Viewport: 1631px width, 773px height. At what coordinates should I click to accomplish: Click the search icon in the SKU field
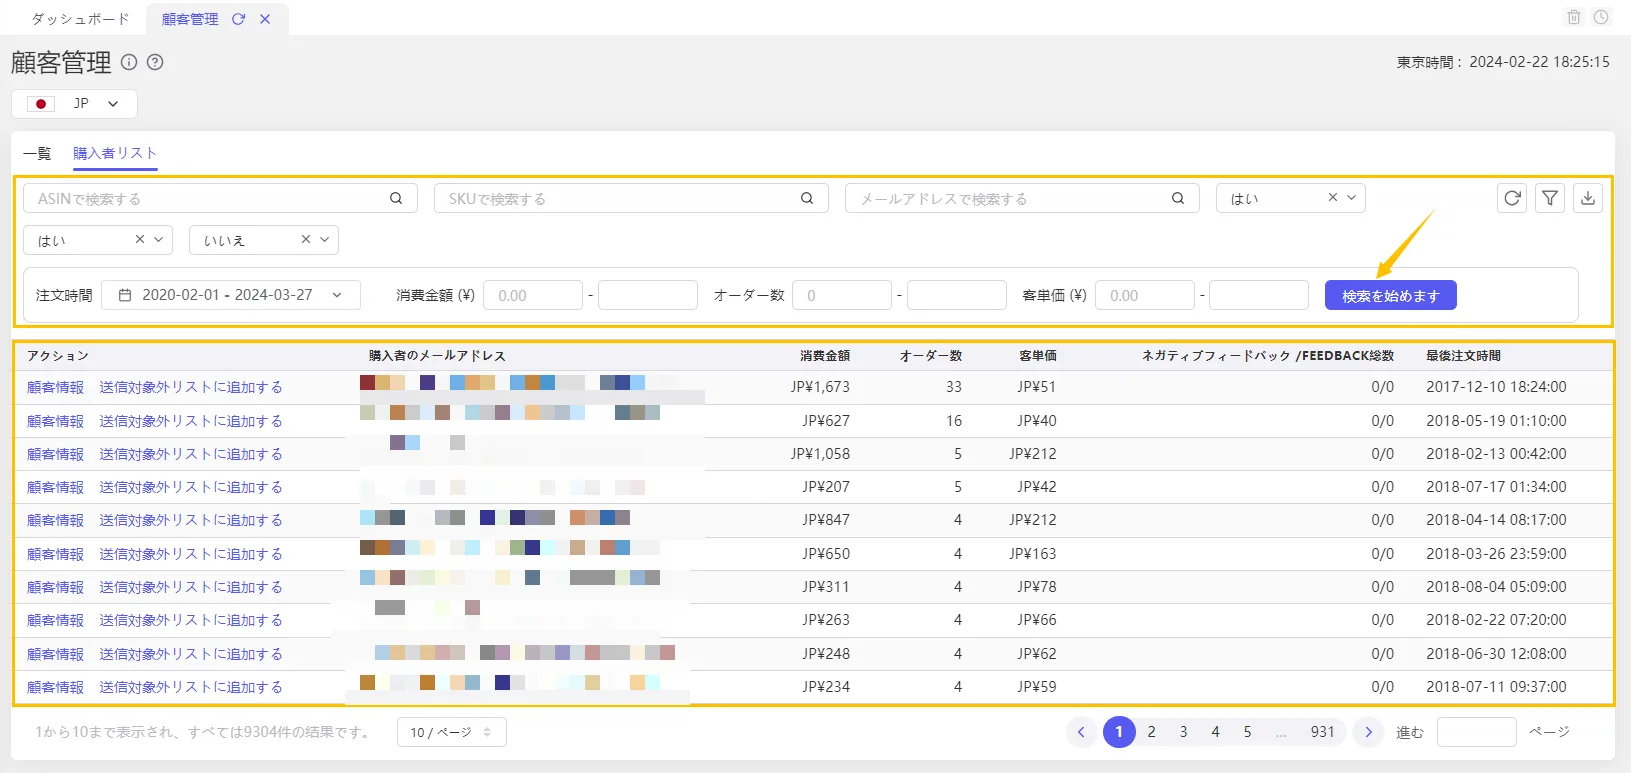pos(807,198)
